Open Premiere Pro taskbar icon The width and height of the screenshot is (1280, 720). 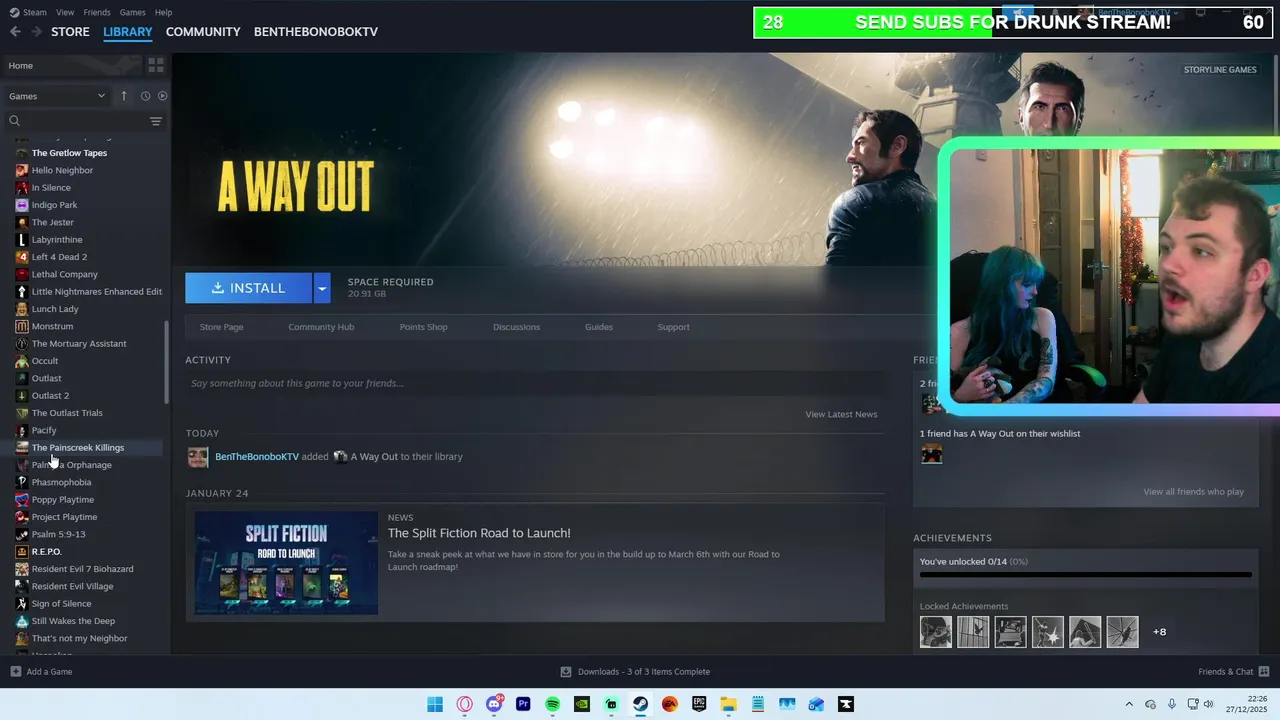pos(523,704)
